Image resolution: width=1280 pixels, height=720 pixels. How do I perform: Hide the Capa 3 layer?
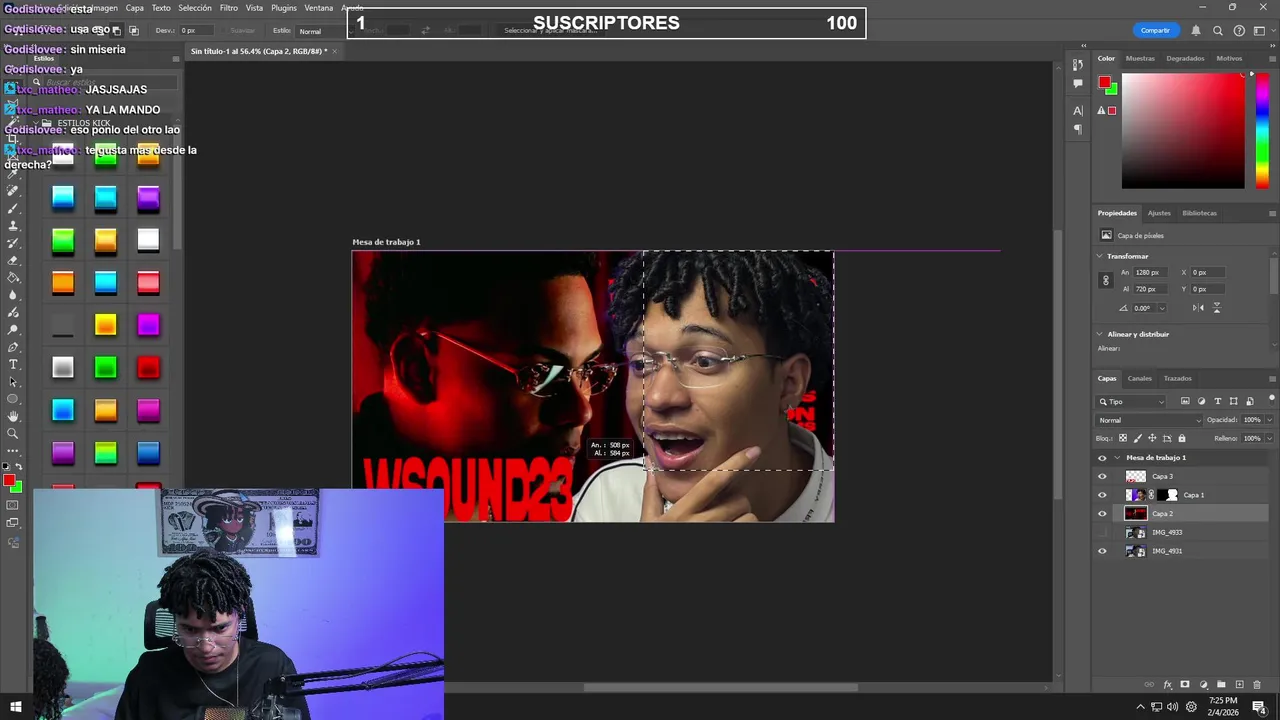[1102, 476]
